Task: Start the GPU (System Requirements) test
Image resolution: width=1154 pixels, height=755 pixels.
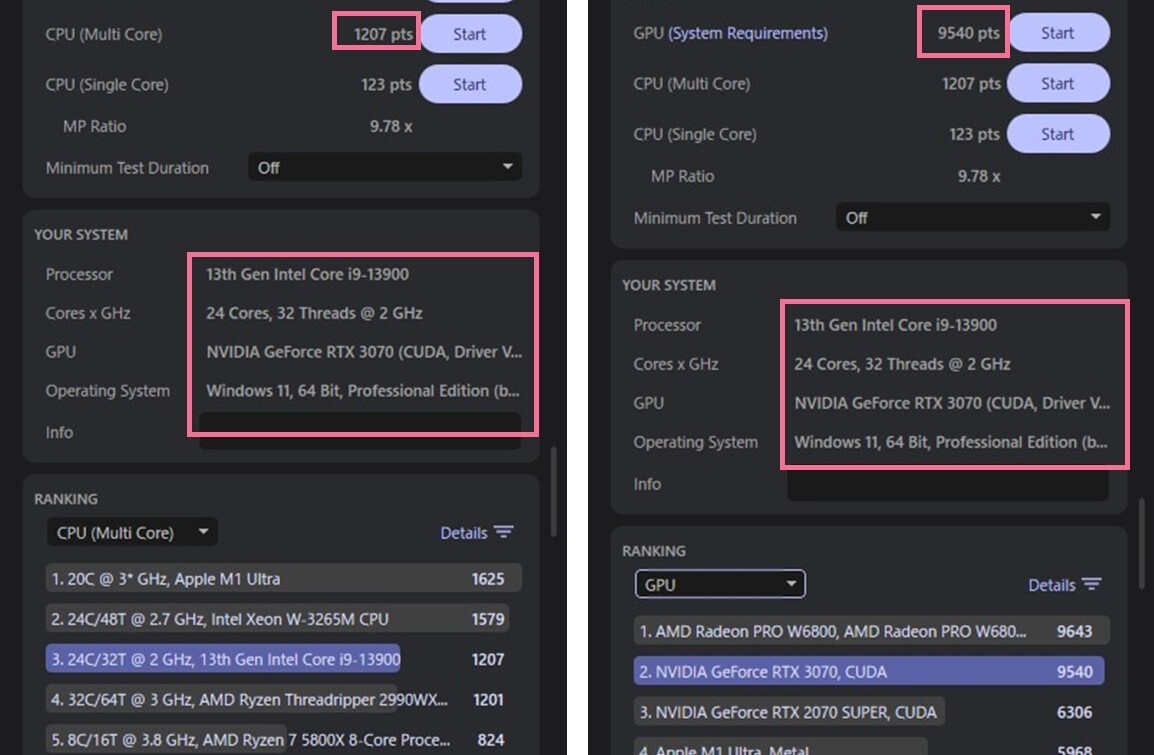Action: point(1058,33)
